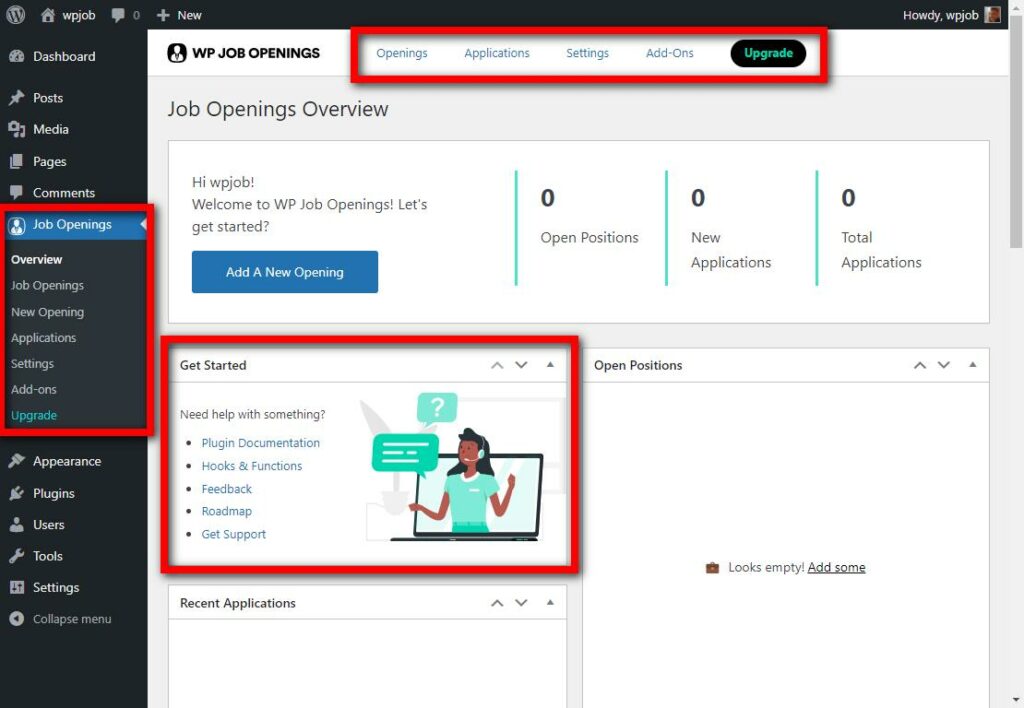Viewport: 1024px width, 708px height.
Task: Open Settings in the Job Openings submenu
Action: click(x=32, y=364)
